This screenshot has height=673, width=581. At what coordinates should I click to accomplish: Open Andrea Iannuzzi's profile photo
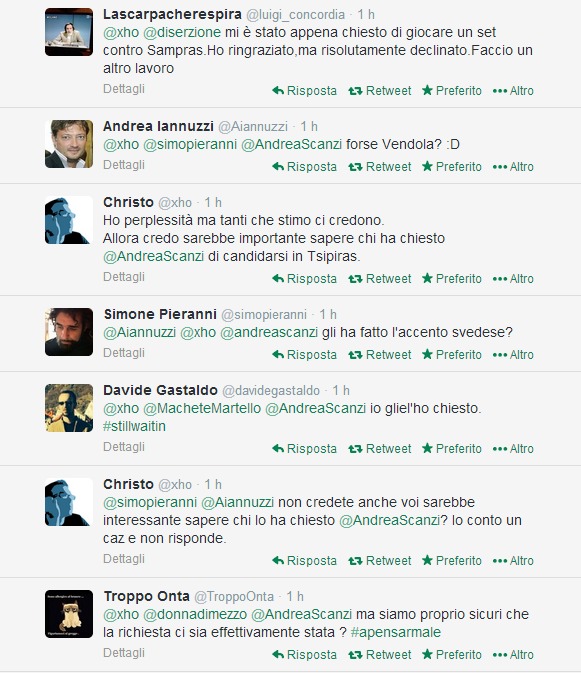pyautogui.click(x=69, y=144)
